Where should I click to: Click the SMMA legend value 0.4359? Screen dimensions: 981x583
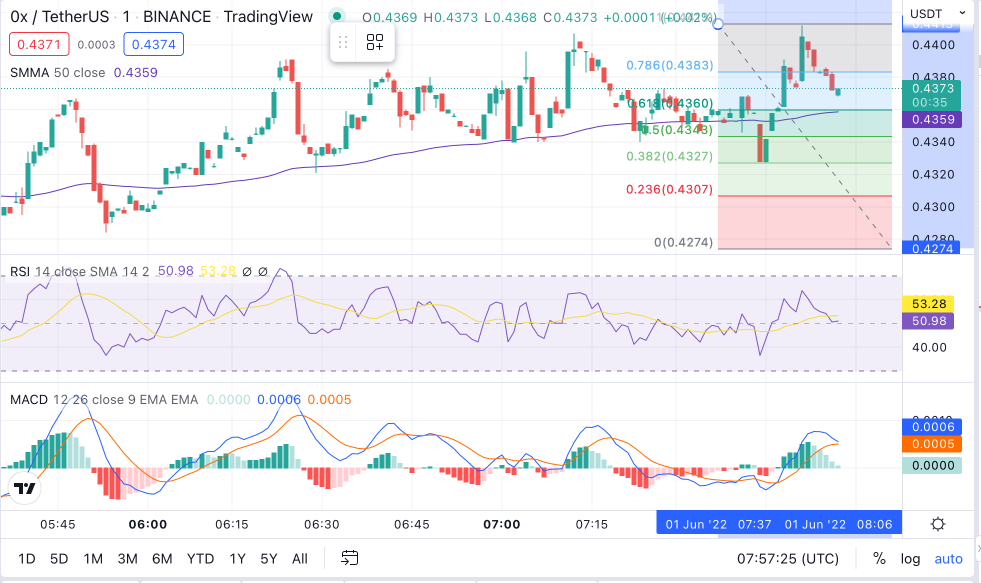coord(136,73)
